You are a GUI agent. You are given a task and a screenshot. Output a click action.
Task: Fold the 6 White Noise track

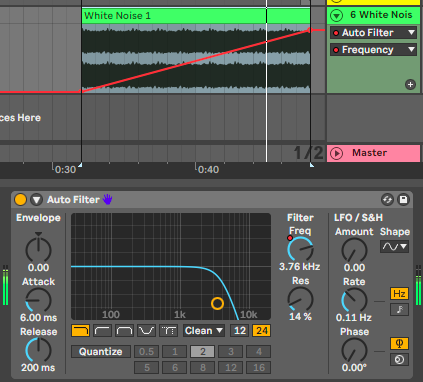pyautogui.click(x=336, y=15)
